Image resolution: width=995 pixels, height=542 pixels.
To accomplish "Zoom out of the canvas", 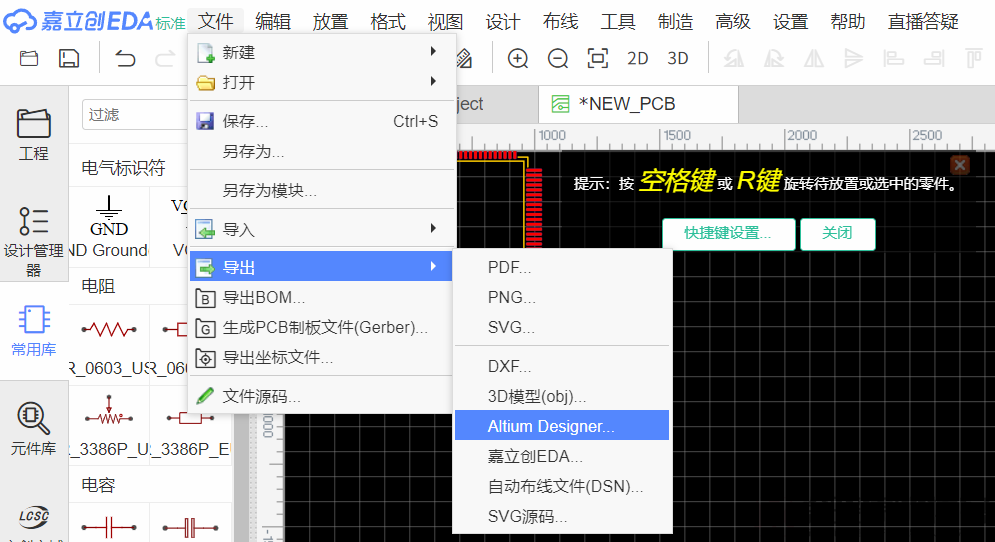I will pos(558,59).
